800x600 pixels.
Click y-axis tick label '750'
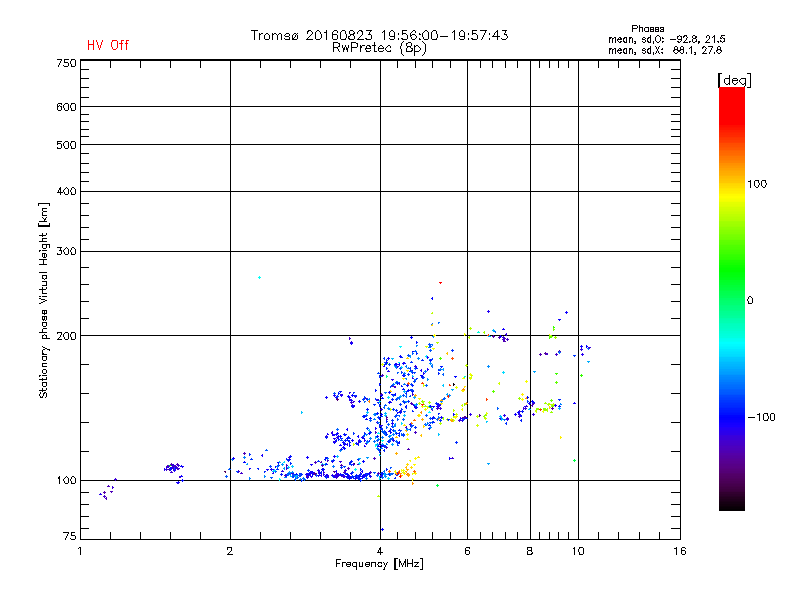pyautogui.click(x=66, y=63)
